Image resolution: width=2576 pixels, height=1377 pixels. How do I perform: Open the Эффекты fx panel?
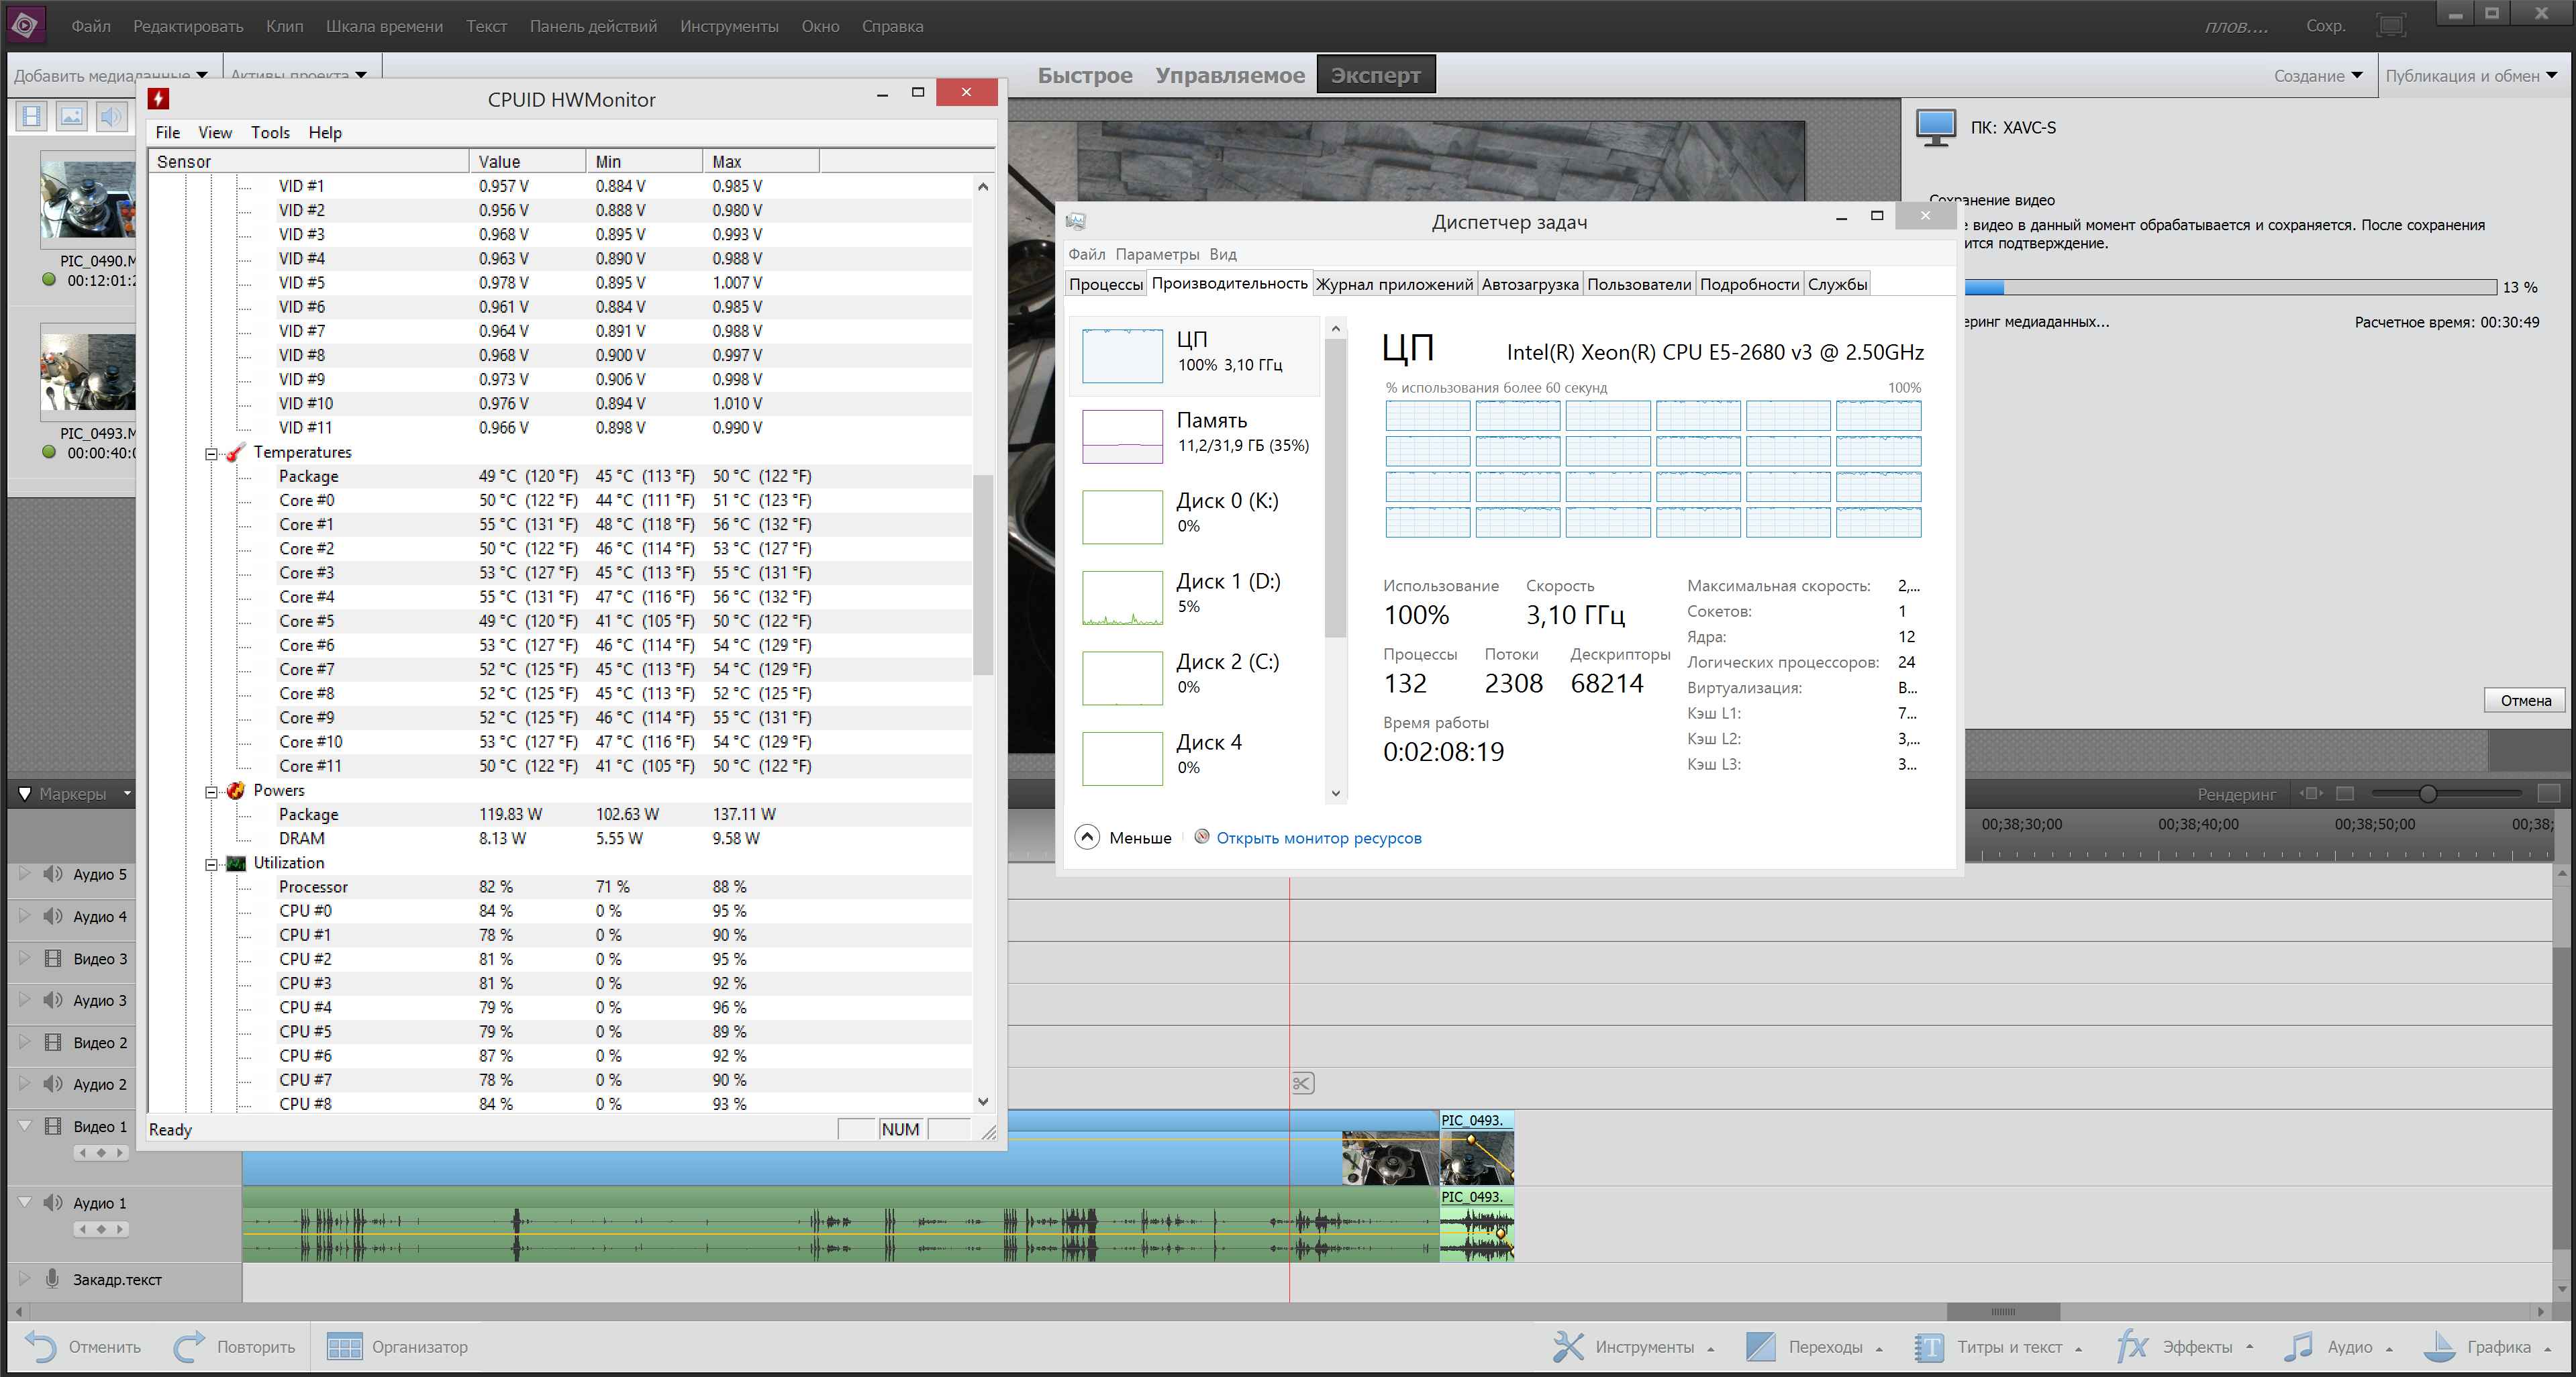[x=2132, y=1347]
